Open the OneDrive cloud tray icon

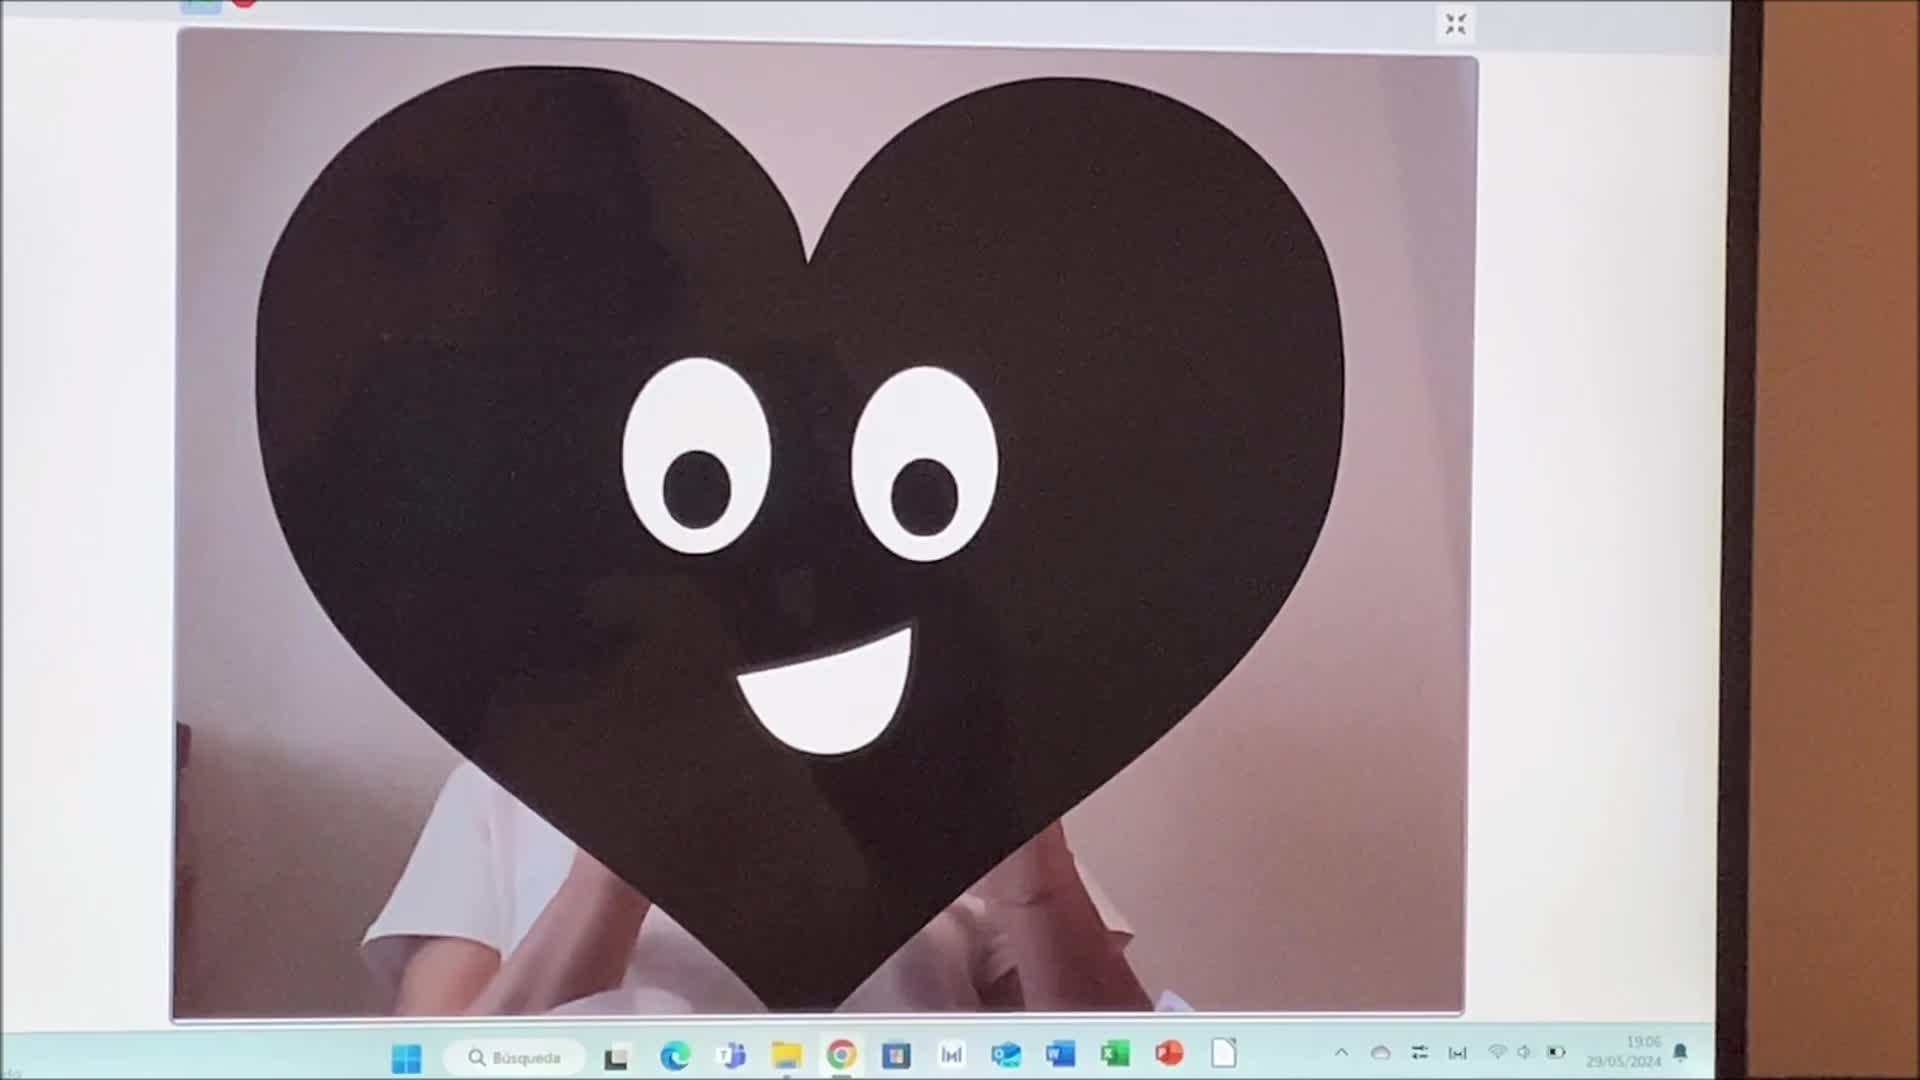point(1380,1053)
